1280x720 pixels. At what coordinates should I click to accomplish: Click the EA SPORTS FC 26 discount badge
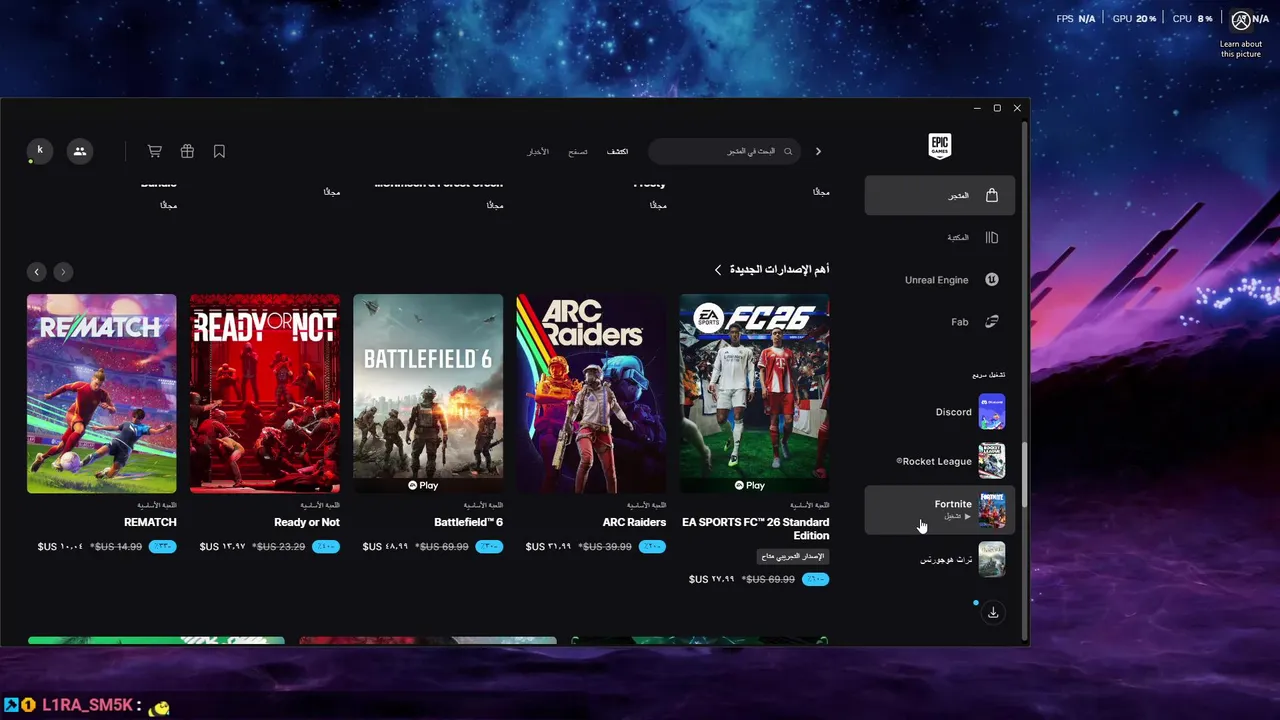tap(815, 579)
